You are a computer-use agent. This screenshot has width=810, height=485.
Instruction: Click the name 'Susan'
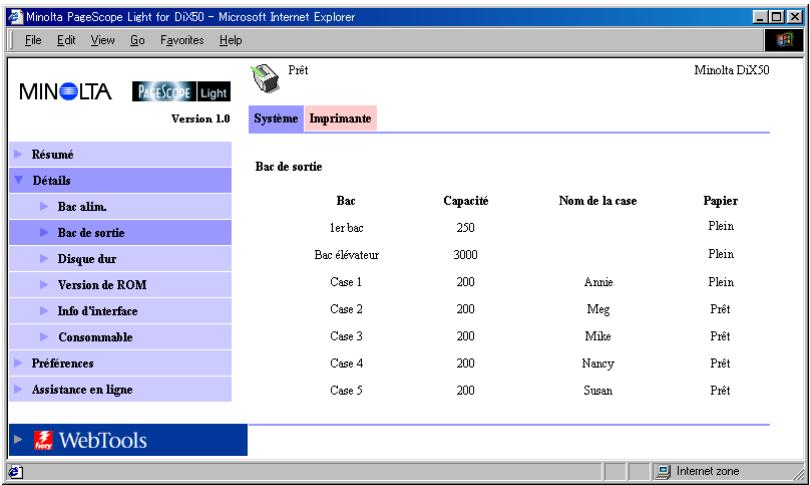point(598,390)
